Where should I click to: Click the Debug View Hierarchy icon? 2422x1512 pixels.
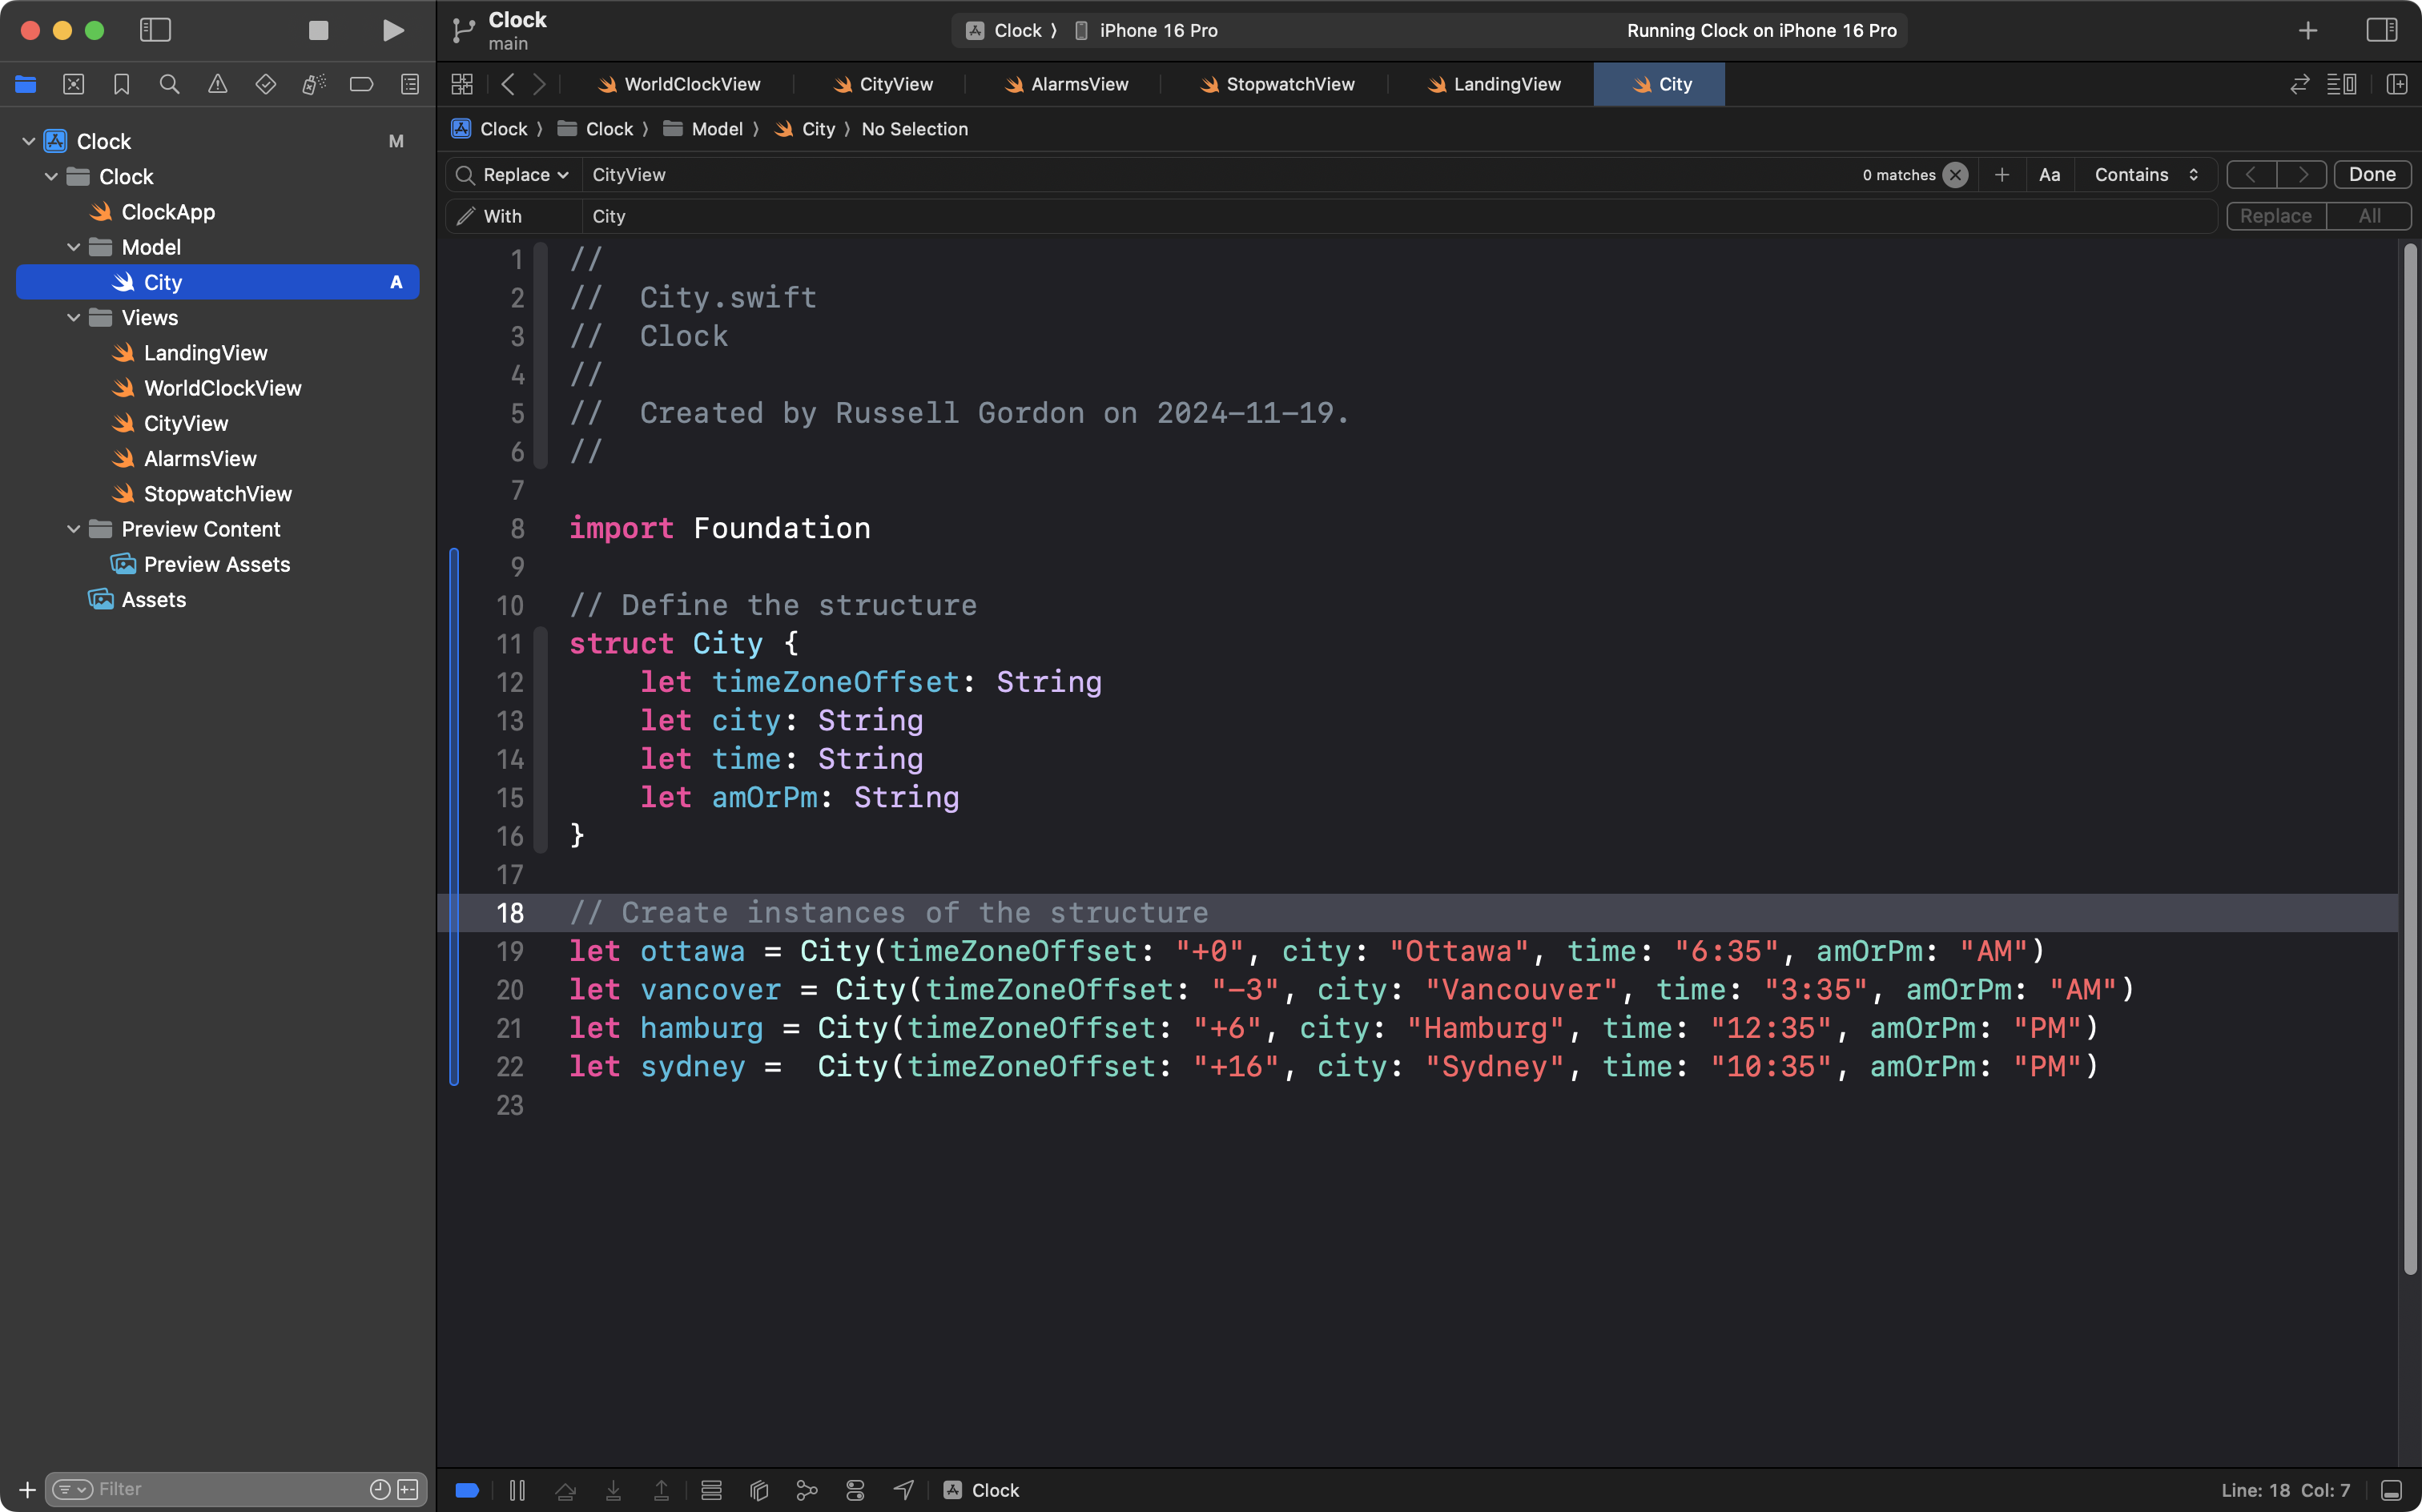pyautogui.click(x=759, y=1490)
